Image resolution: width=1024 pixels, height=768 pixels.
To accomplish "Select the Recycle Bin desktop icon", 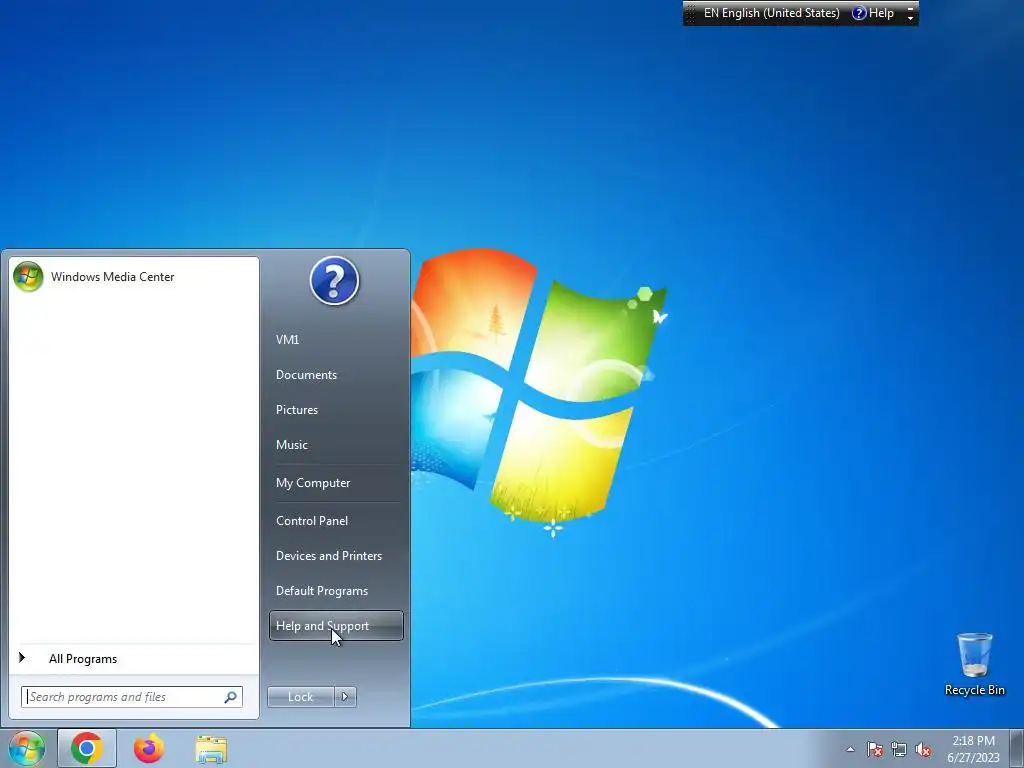I will coord(974,664).
